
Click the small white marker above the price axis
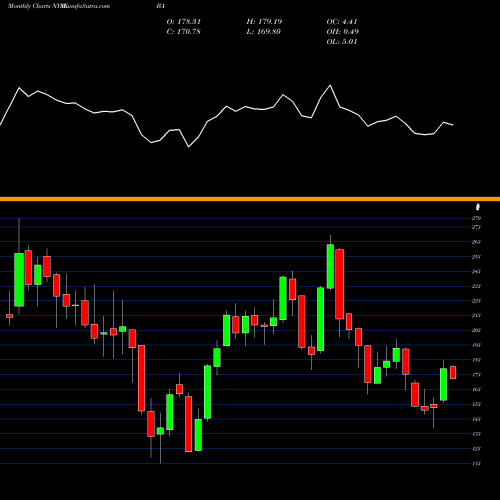click(x=478, y=207)
